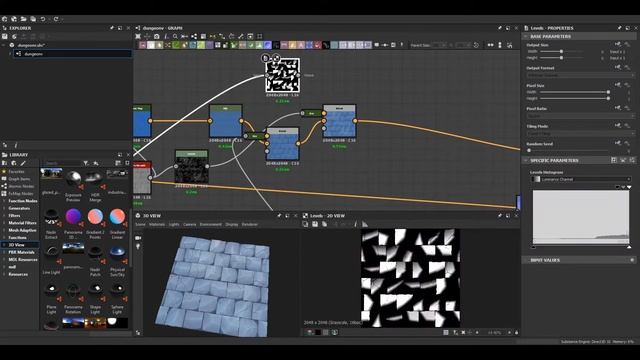
Task: Open the Lights menu in 3D View
Action: pos(174,224)
